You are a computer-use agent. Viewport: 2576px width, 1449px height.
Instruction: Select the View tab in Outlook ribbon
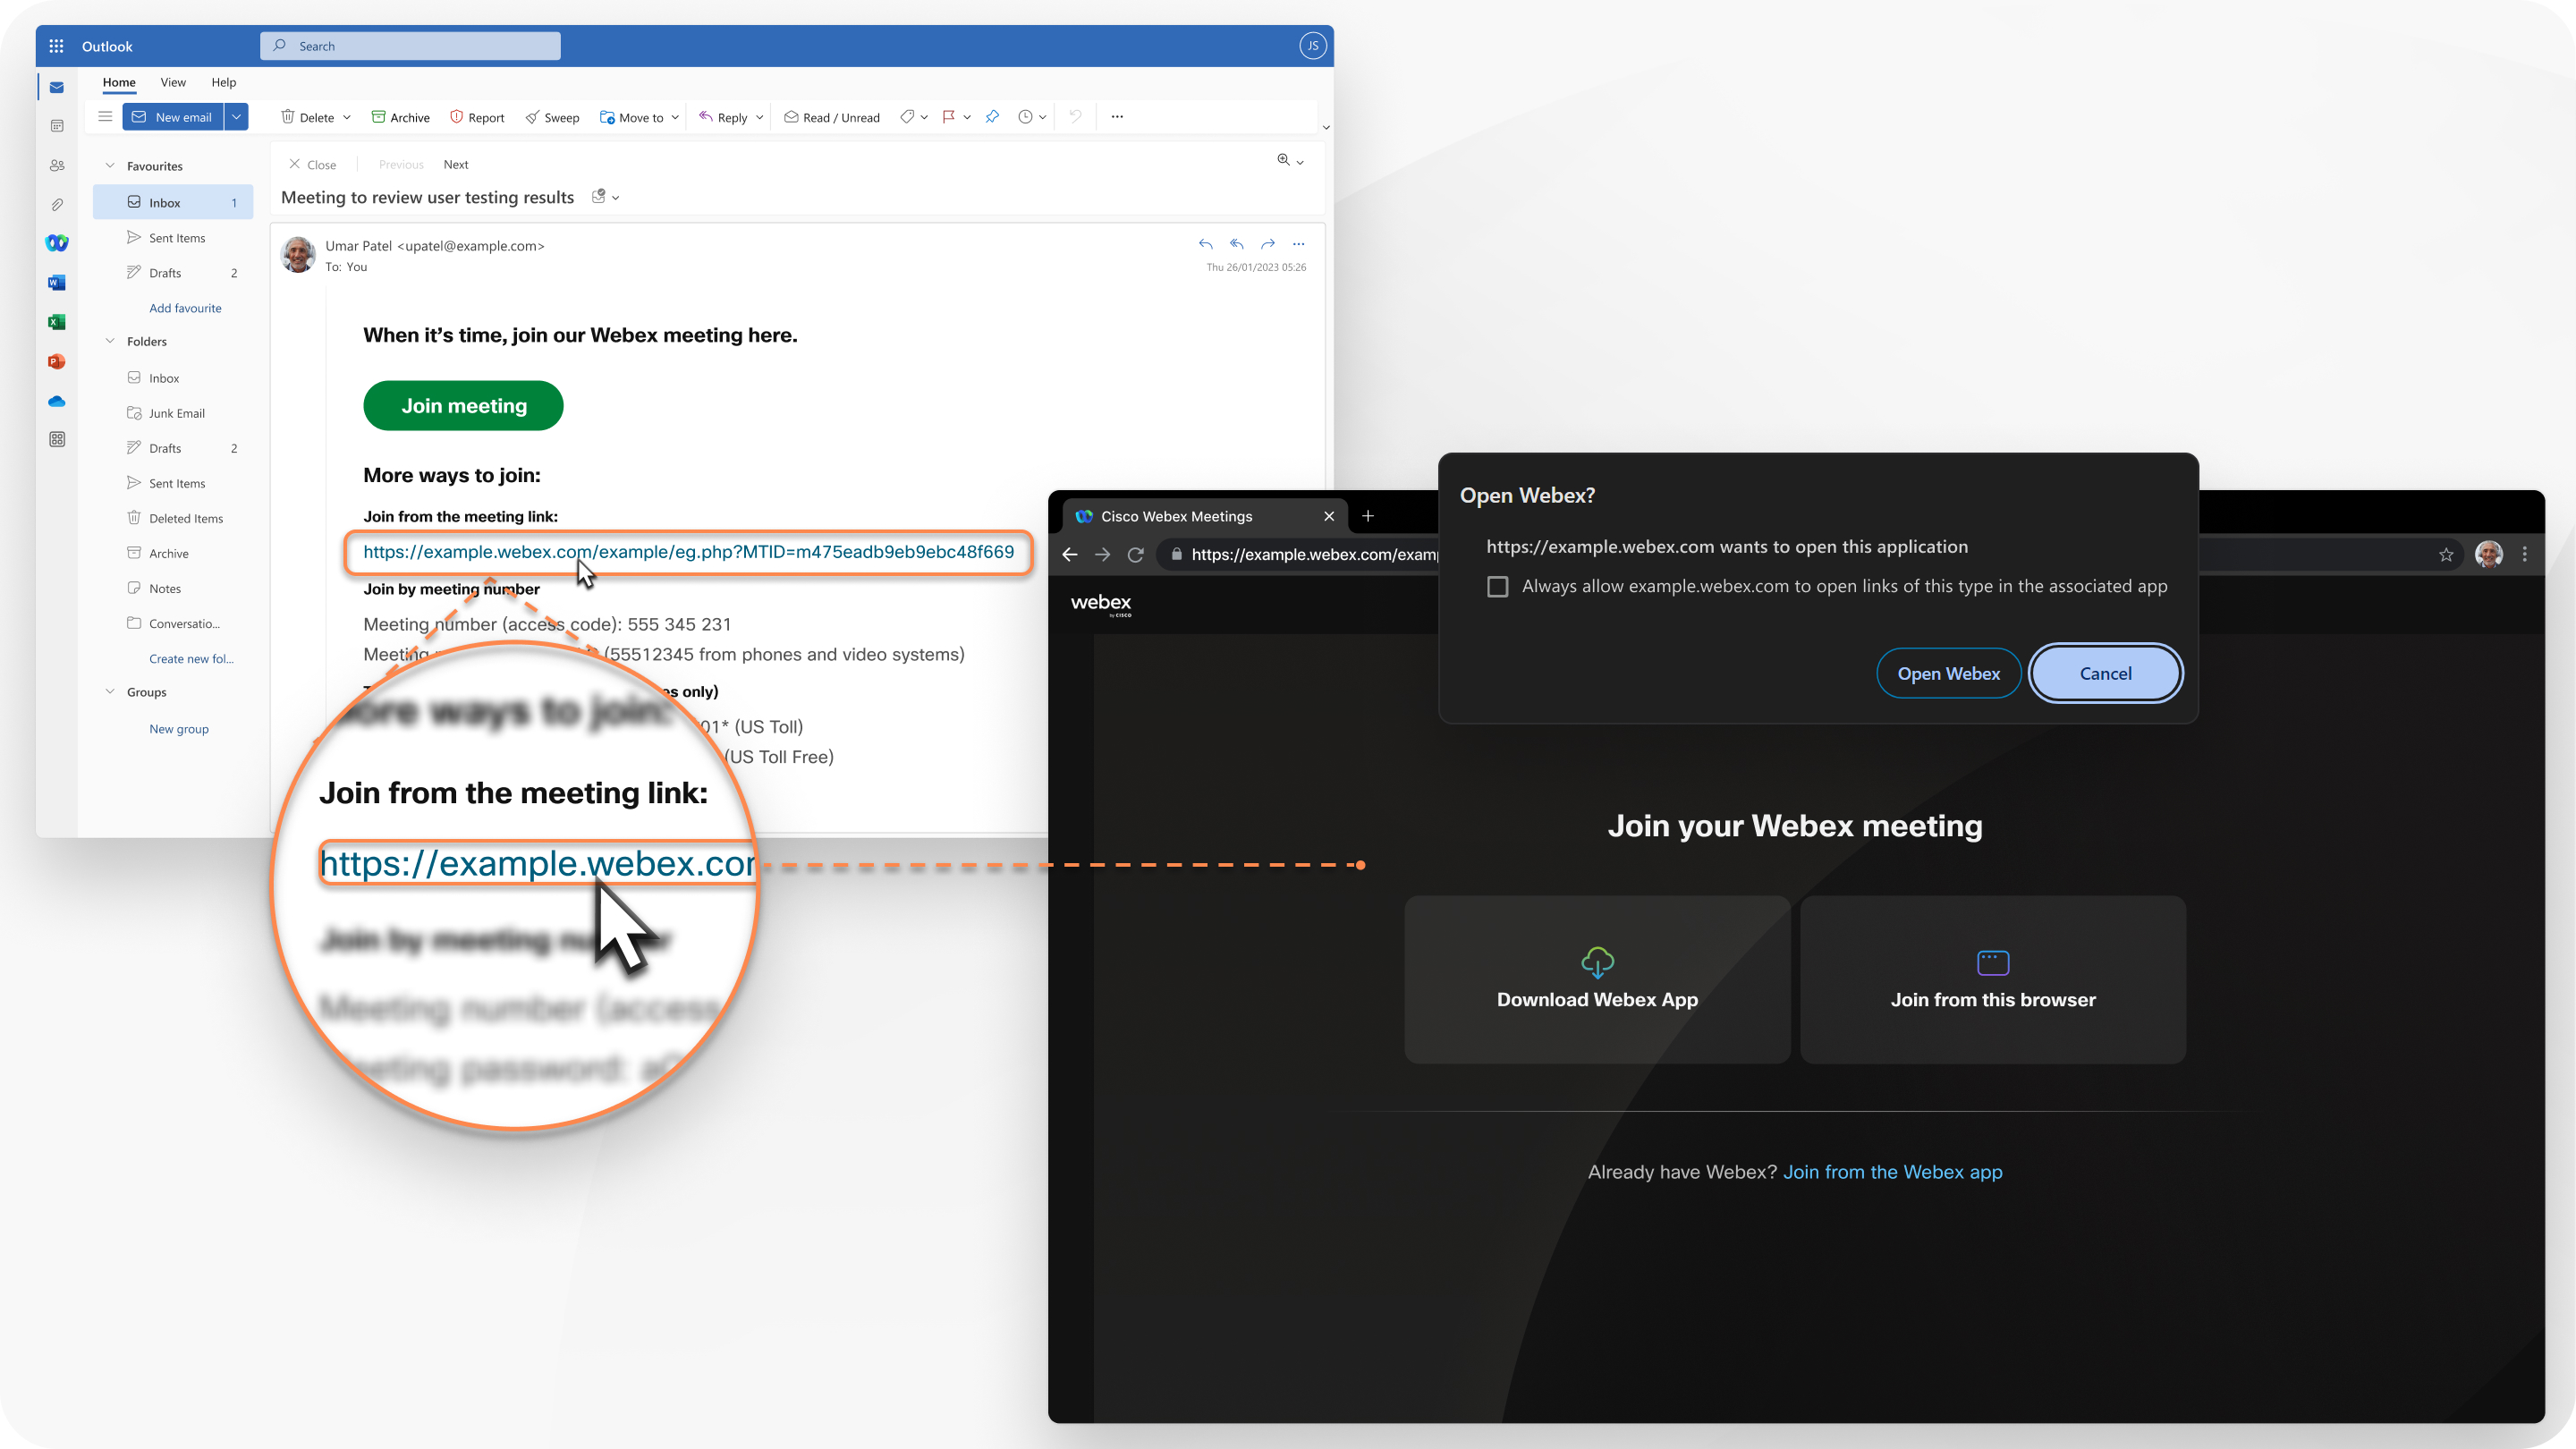pyautogui.click(x=170, y=81)
